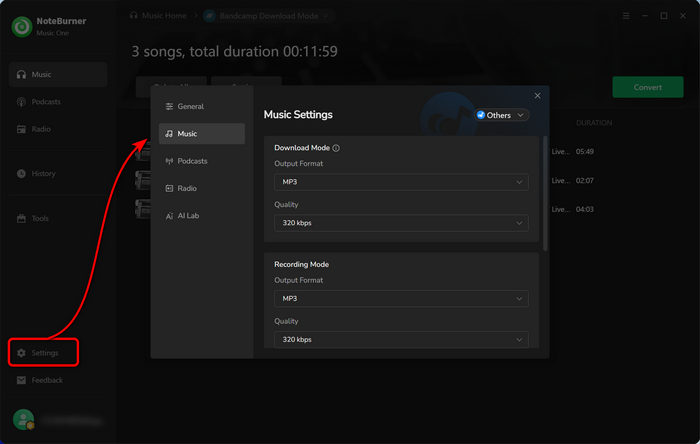Screen dimensions: 700x444
Task: Click the Settings gear icon
Action: [x=21, y=353]
